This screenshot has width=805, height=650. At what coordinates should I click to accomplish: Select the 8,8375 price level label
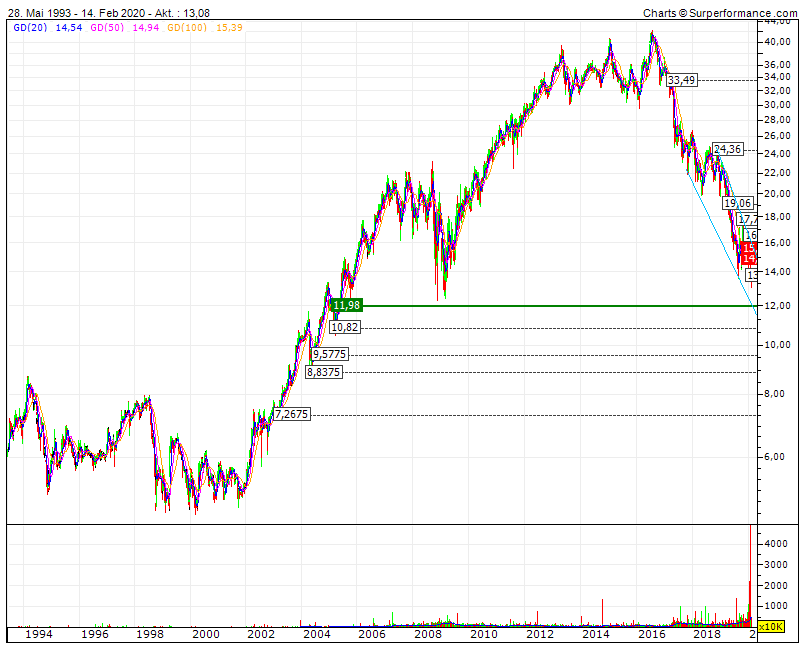tap(323, 372)
